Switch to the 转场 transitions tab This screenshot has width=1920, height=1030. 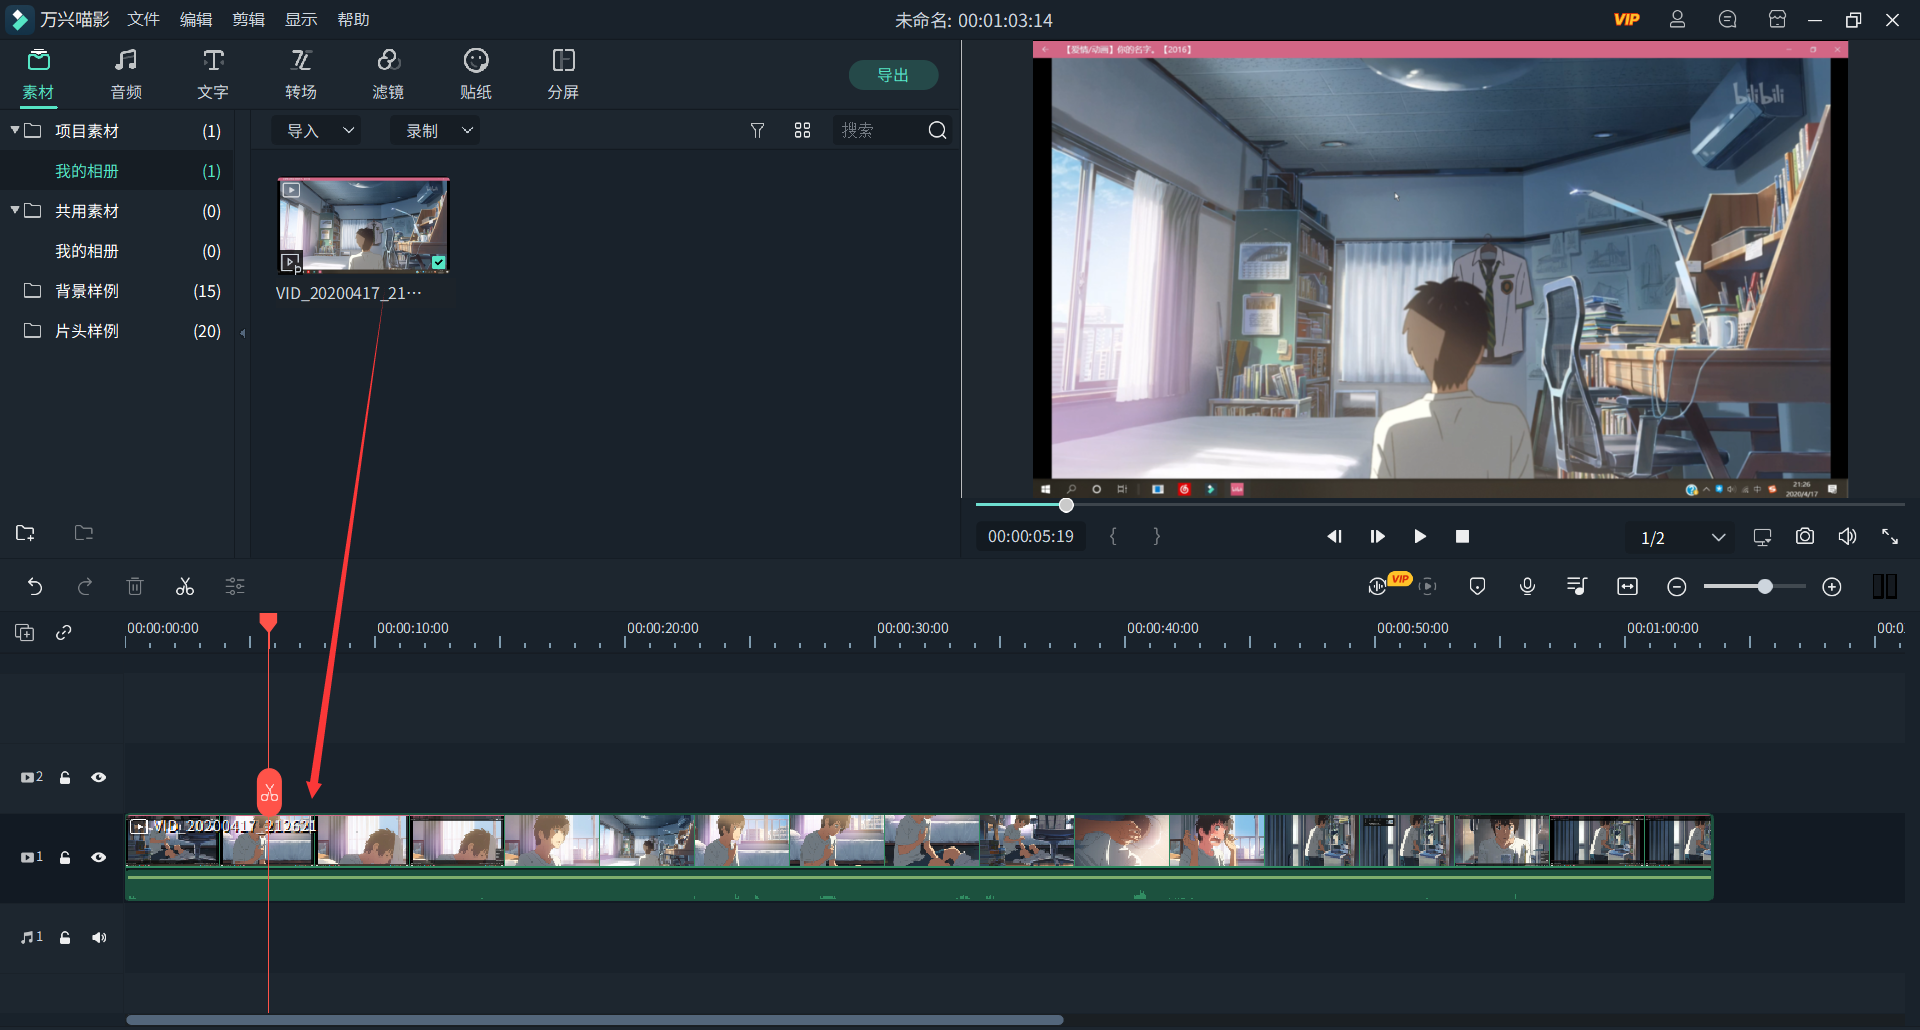point(301,75)
